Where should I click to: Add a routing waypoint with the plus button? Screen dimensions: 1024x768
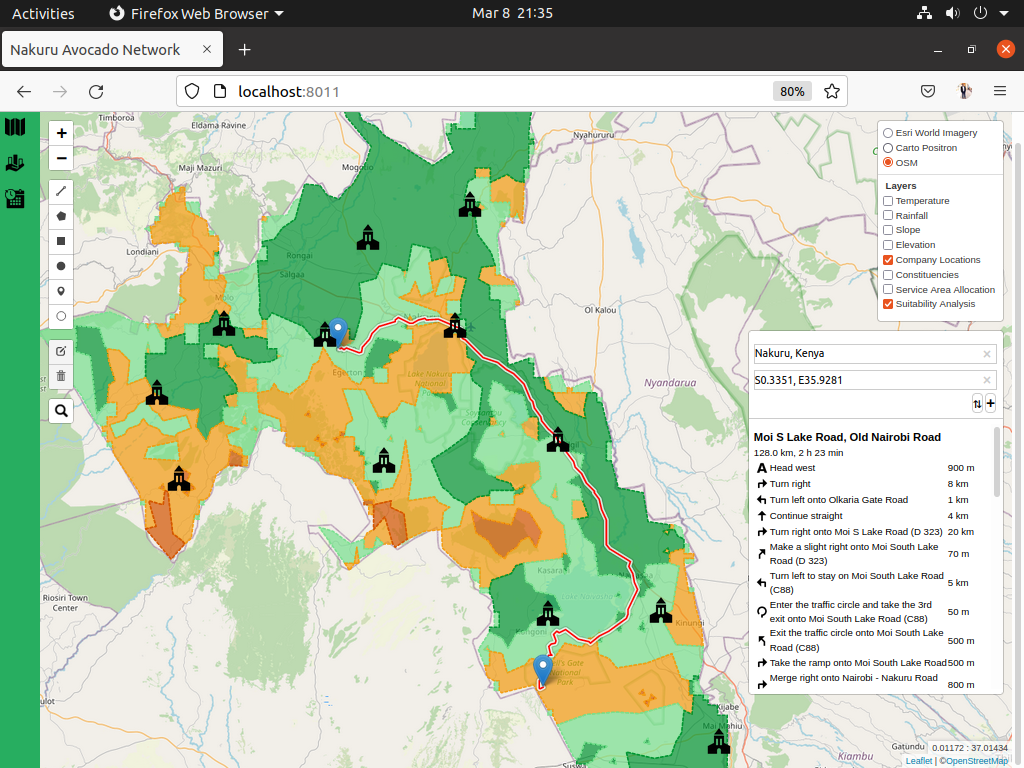990,403
